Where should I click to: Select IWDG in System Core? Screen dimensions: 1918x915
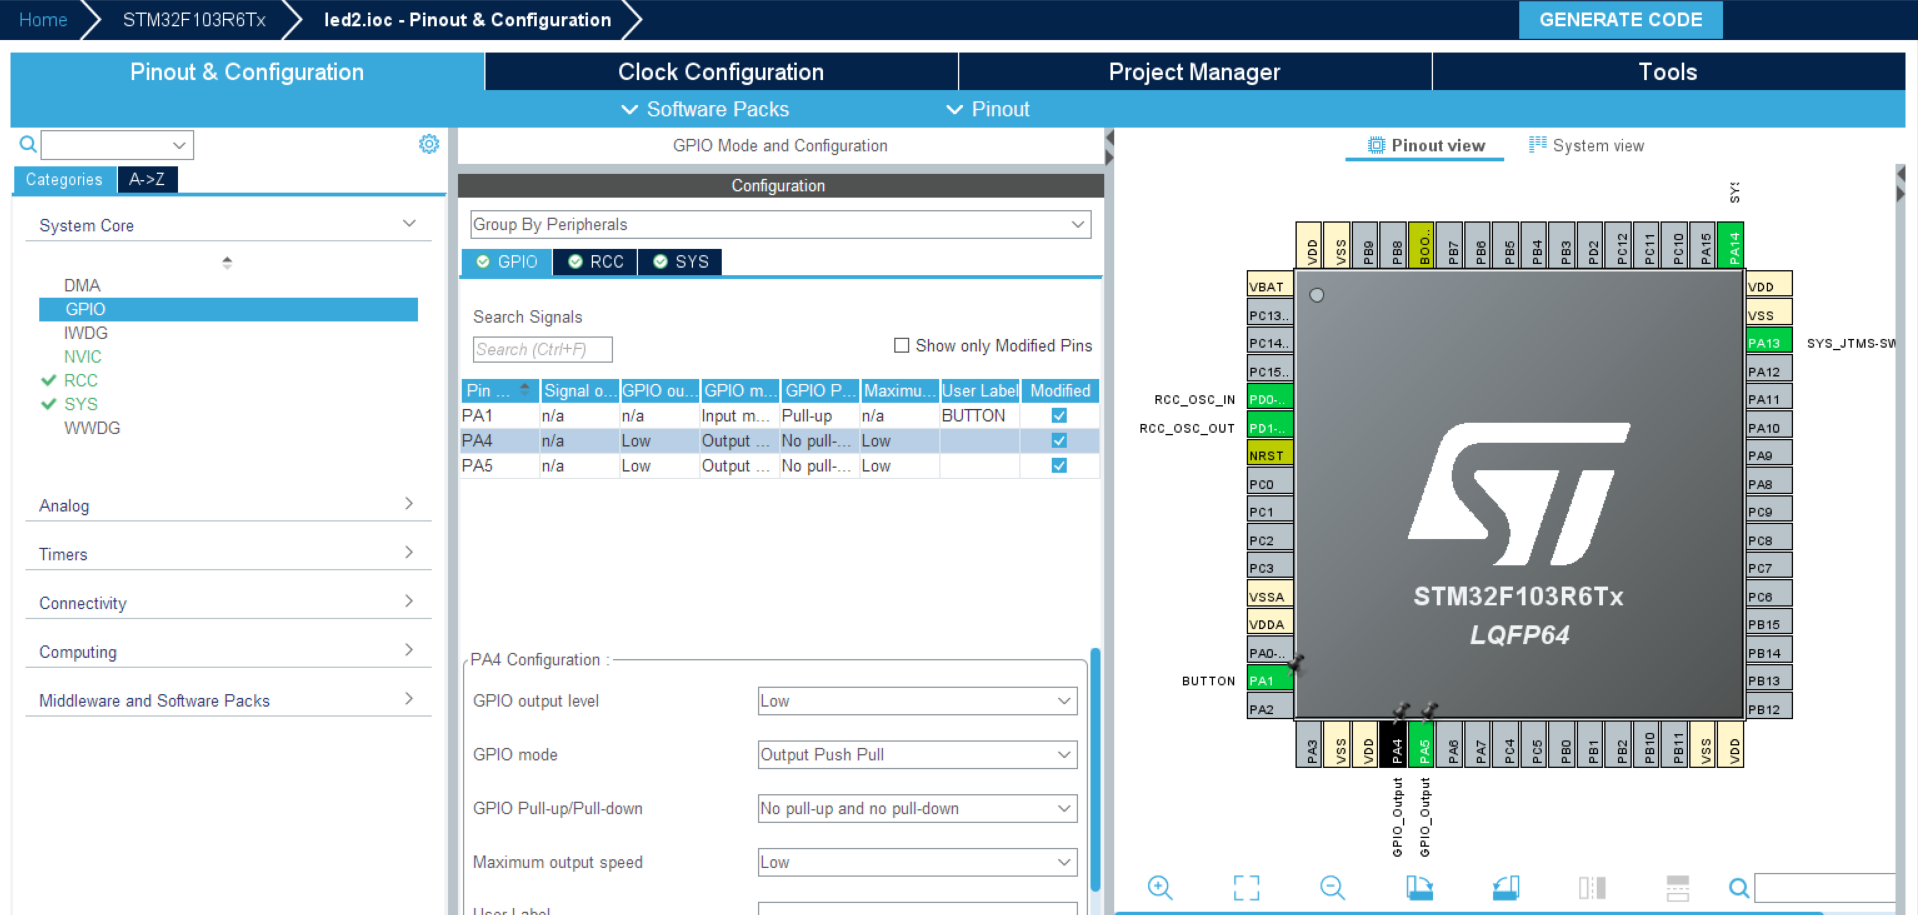point(86,333)
